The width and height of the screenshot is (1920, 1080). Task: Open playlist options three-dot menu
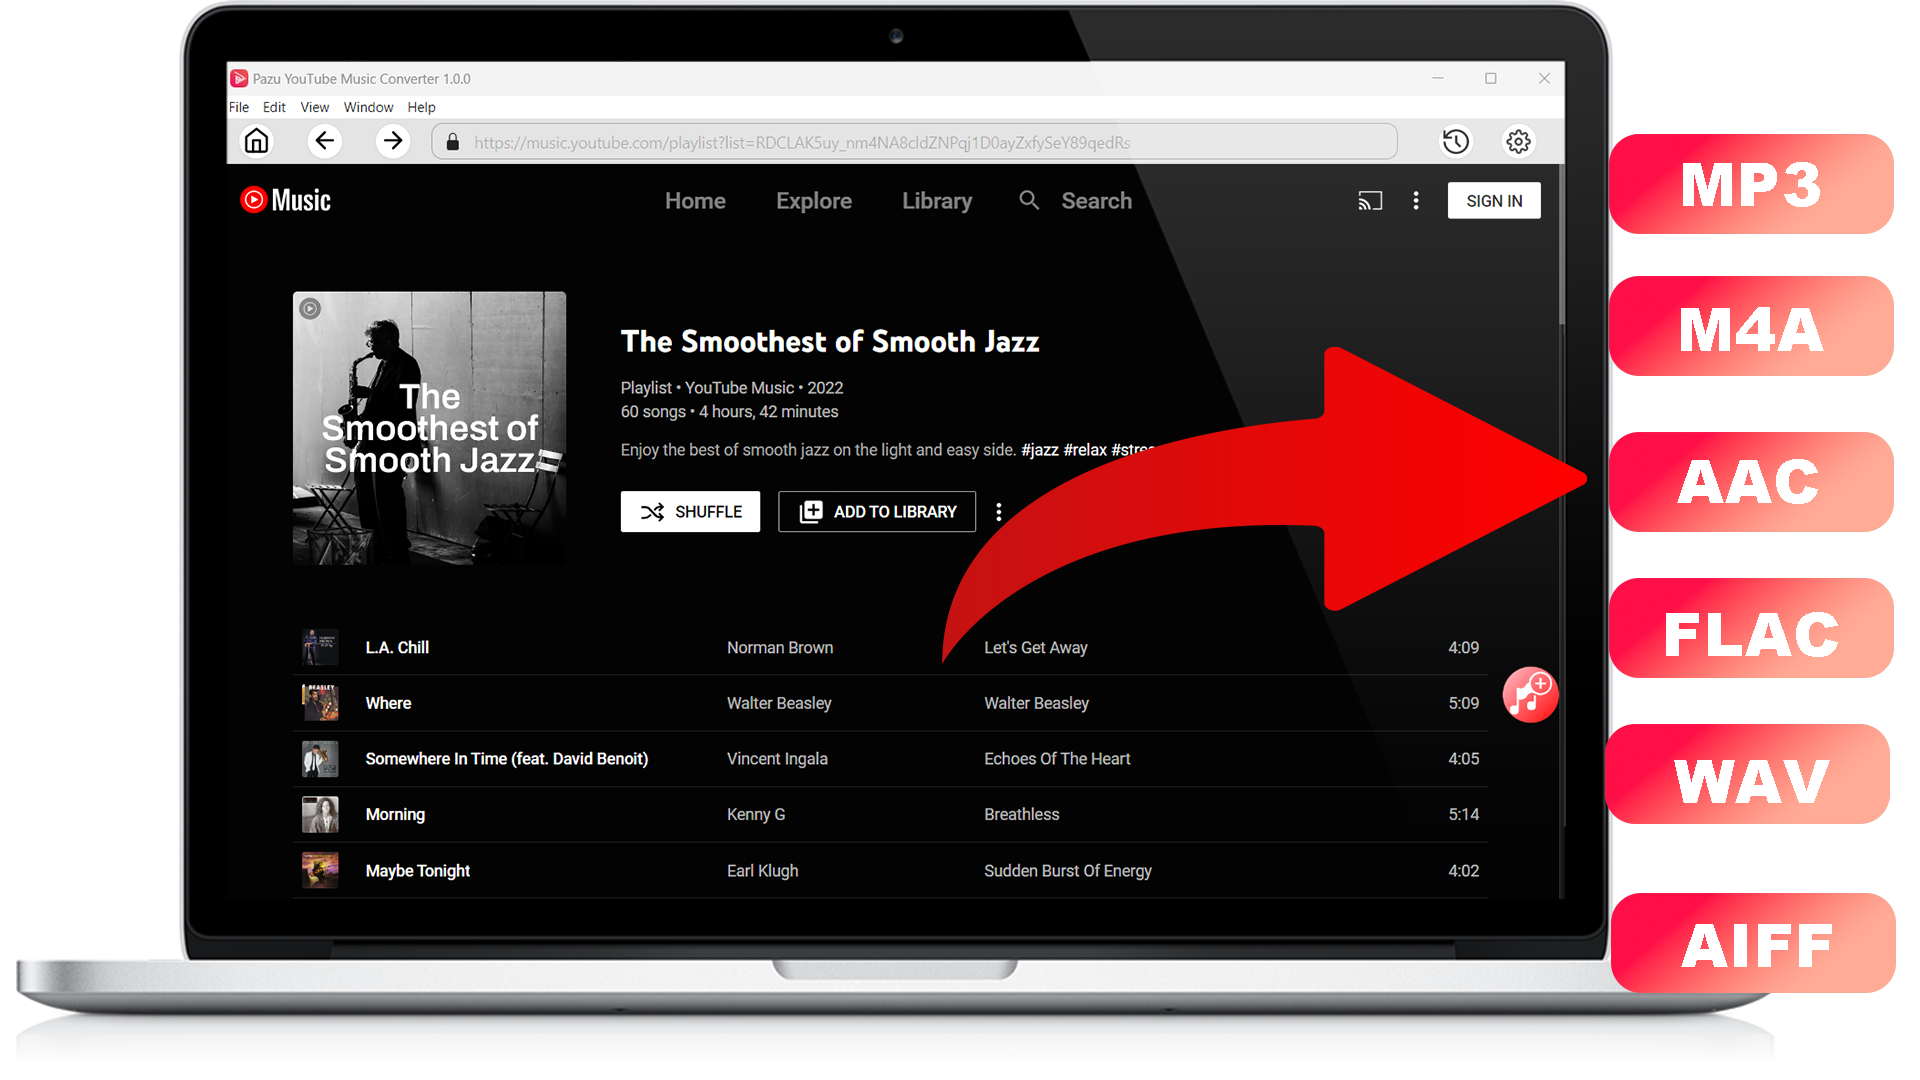coord(999,512)
